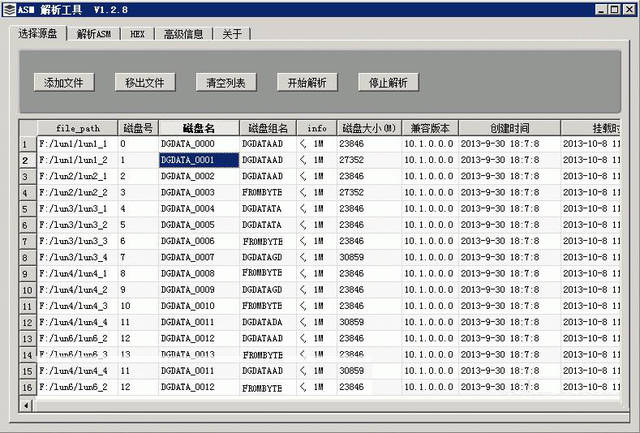Viewport: 640px width, 433px height.
Task: Click the cell DGDATA_0007
Action: [199, 257]
